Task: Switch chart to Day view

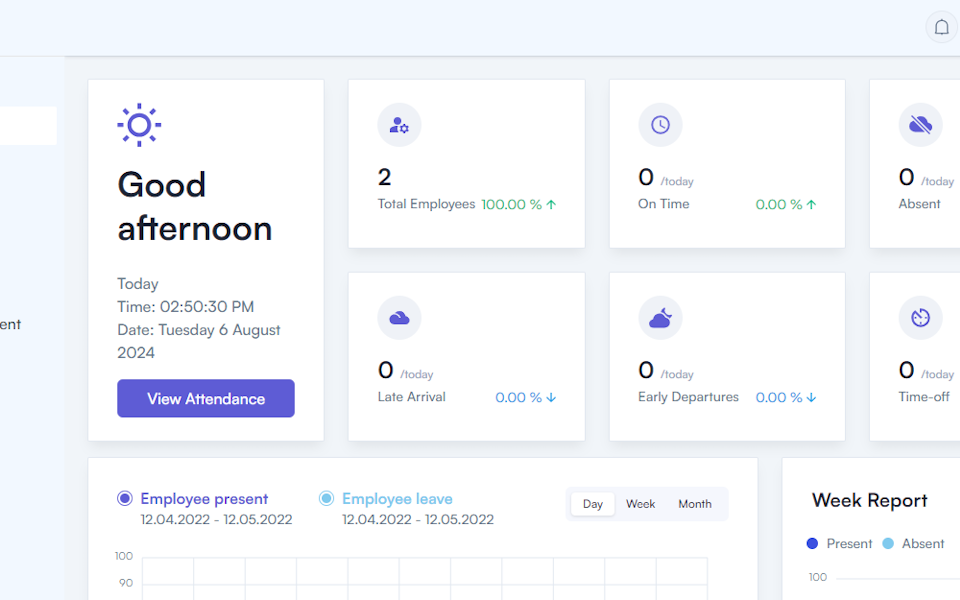Action: 593,504
